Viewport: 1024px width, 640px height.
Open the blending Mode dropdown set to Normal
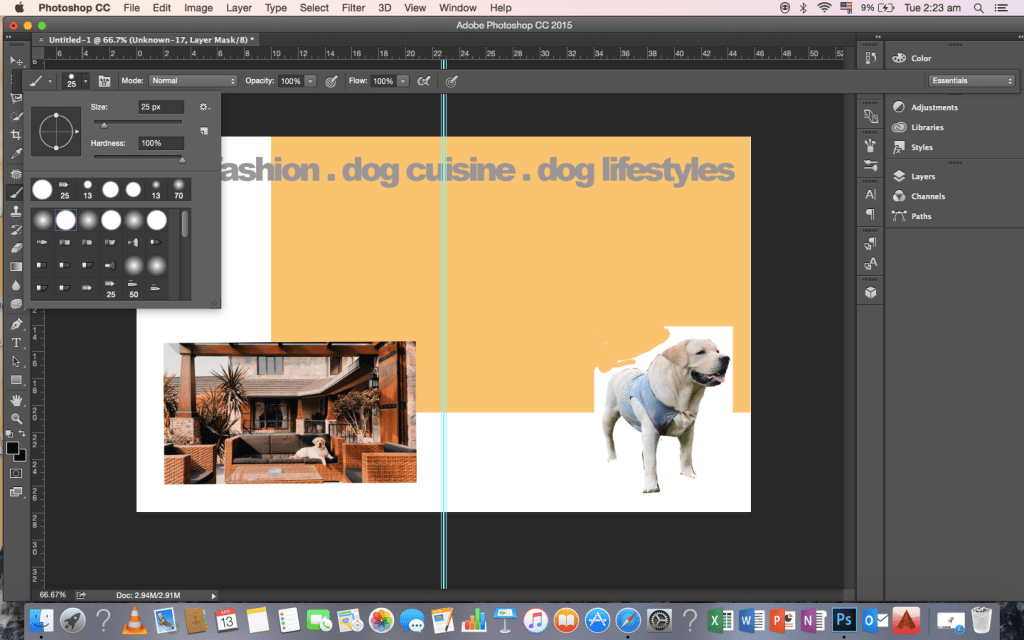coord(193,80)
